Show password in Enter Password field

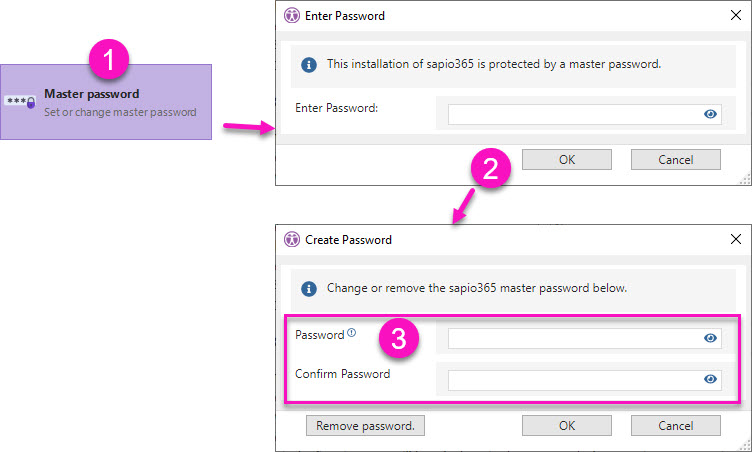coord(710,115)
